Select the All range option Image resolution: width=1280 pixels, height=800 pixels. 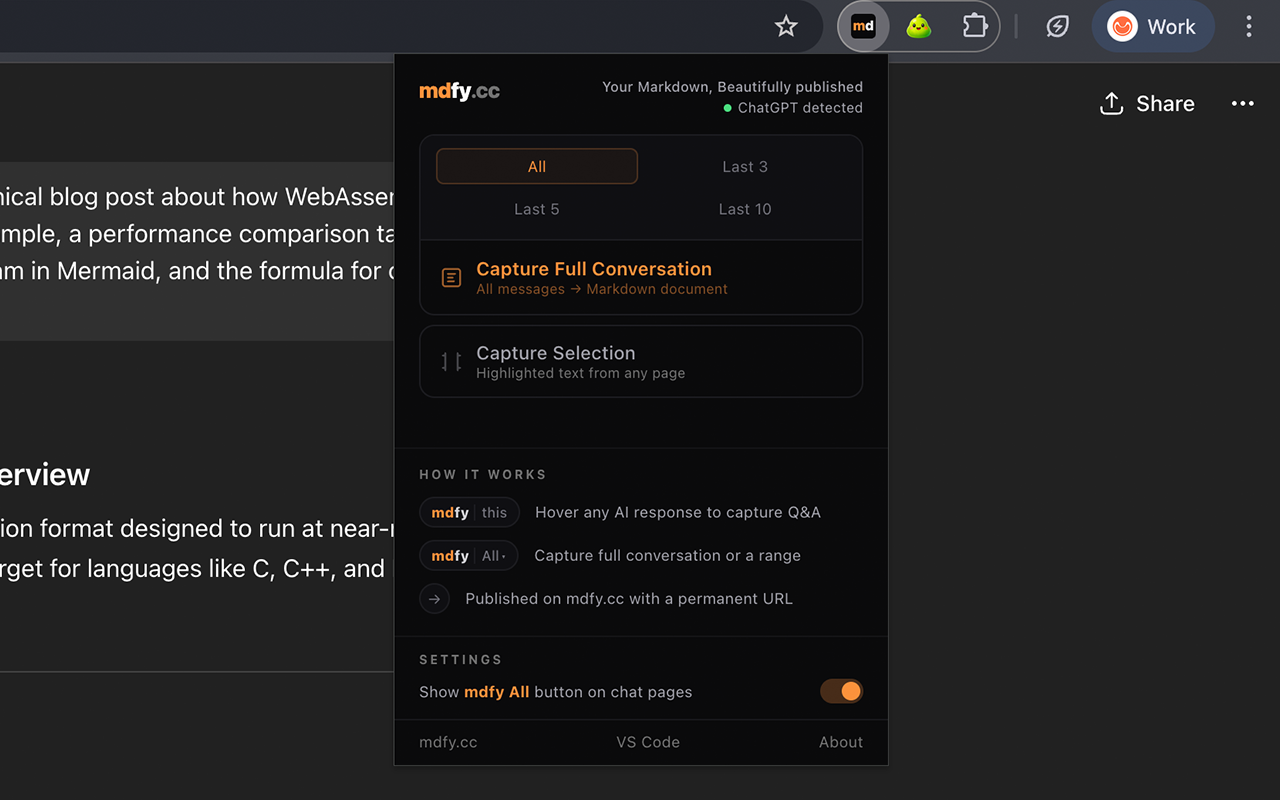pos(537,167)
